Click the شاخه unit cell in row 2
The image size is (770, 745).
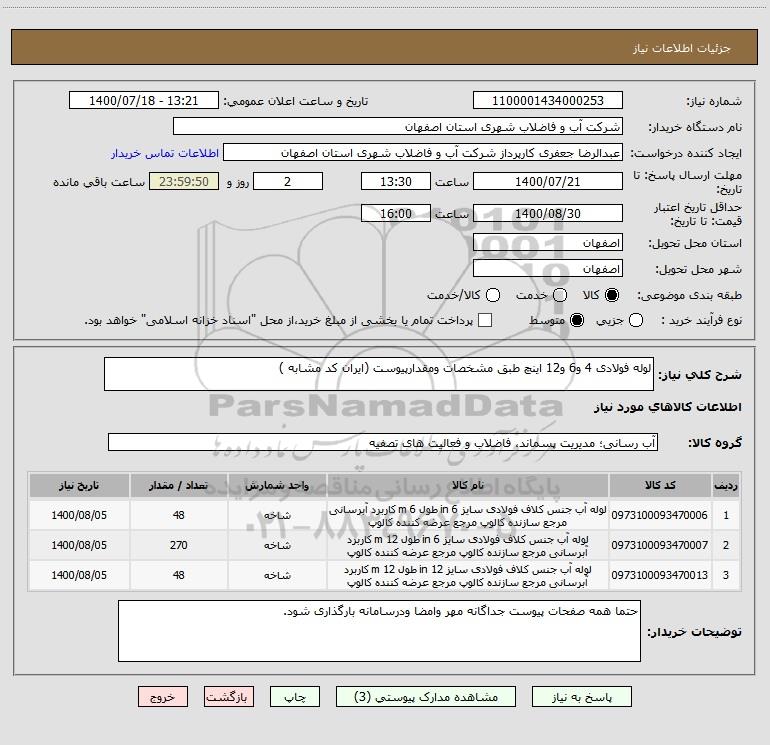[277, 545]
